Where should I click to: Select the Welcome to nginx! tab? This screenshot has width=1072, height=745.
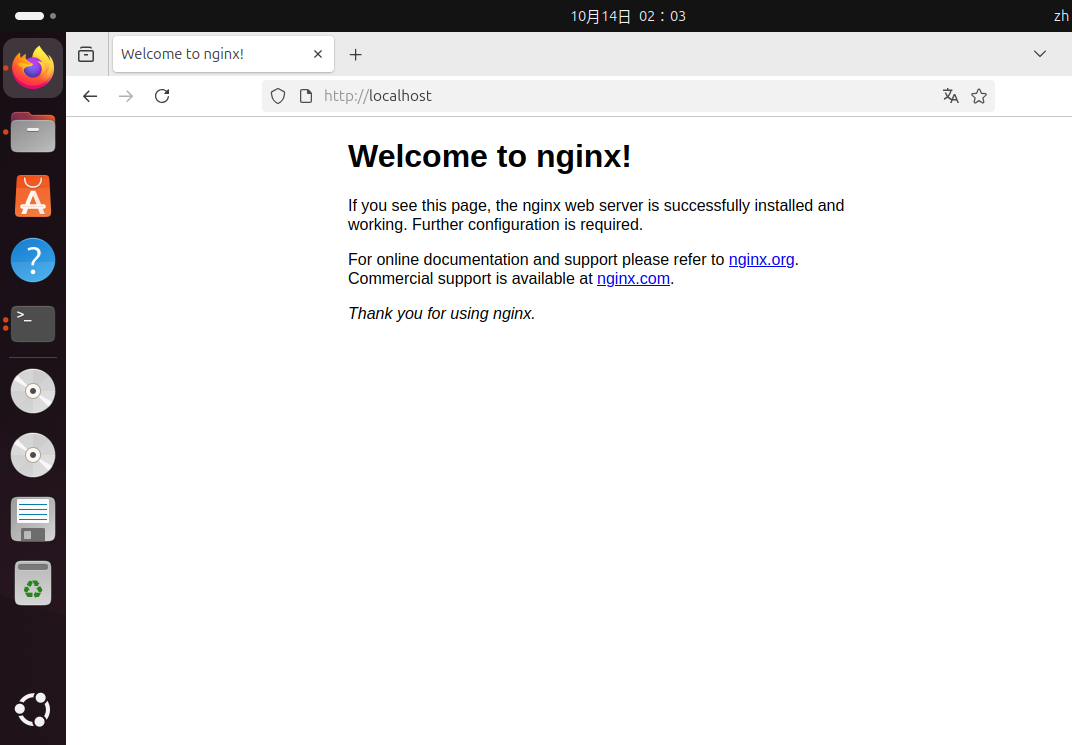coord(223,54)
